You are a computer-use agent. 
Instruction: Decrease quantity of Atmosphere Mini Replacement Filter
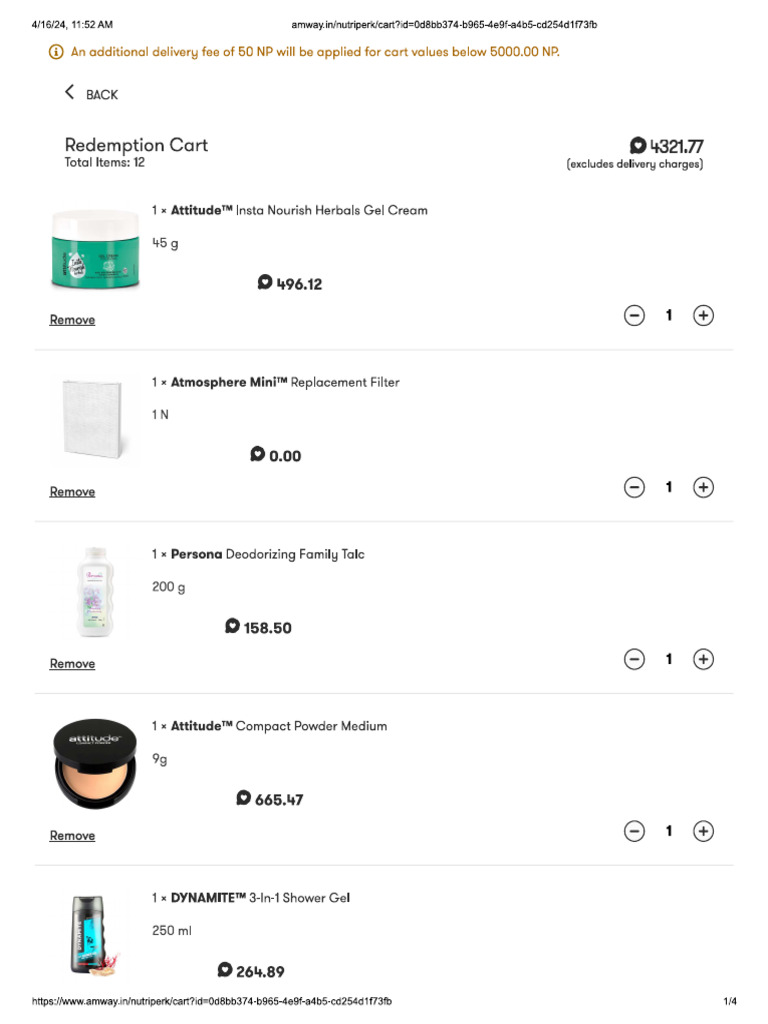[634, 488]
